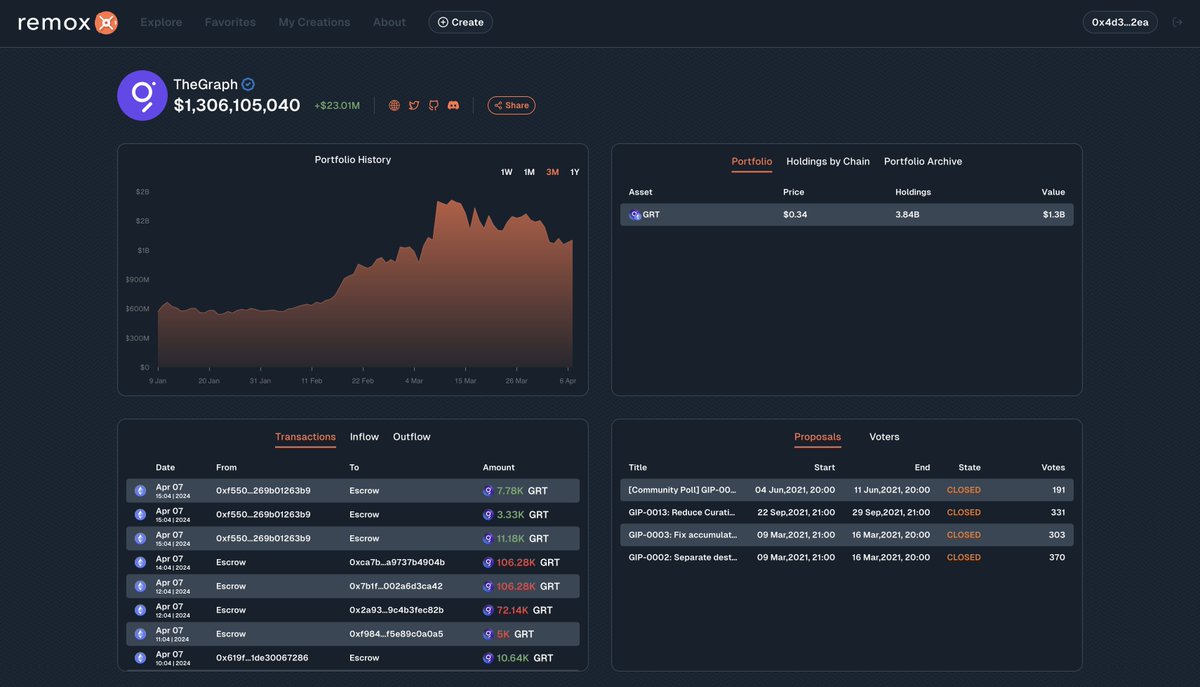Screen dimensions: 1200x687
Task: Click the $1,306,105,040 total value
Action: tap(237, 105)
